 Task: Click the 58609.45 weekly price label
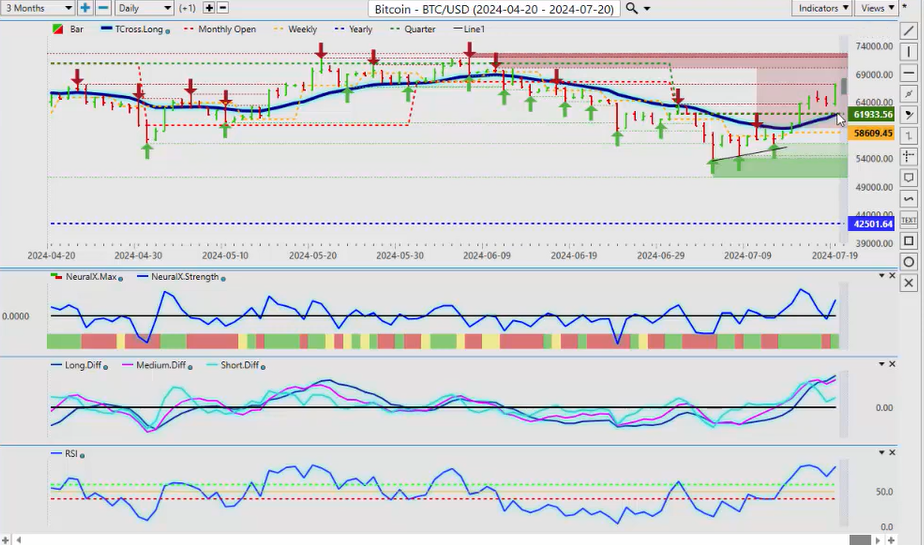click(873, 133)
